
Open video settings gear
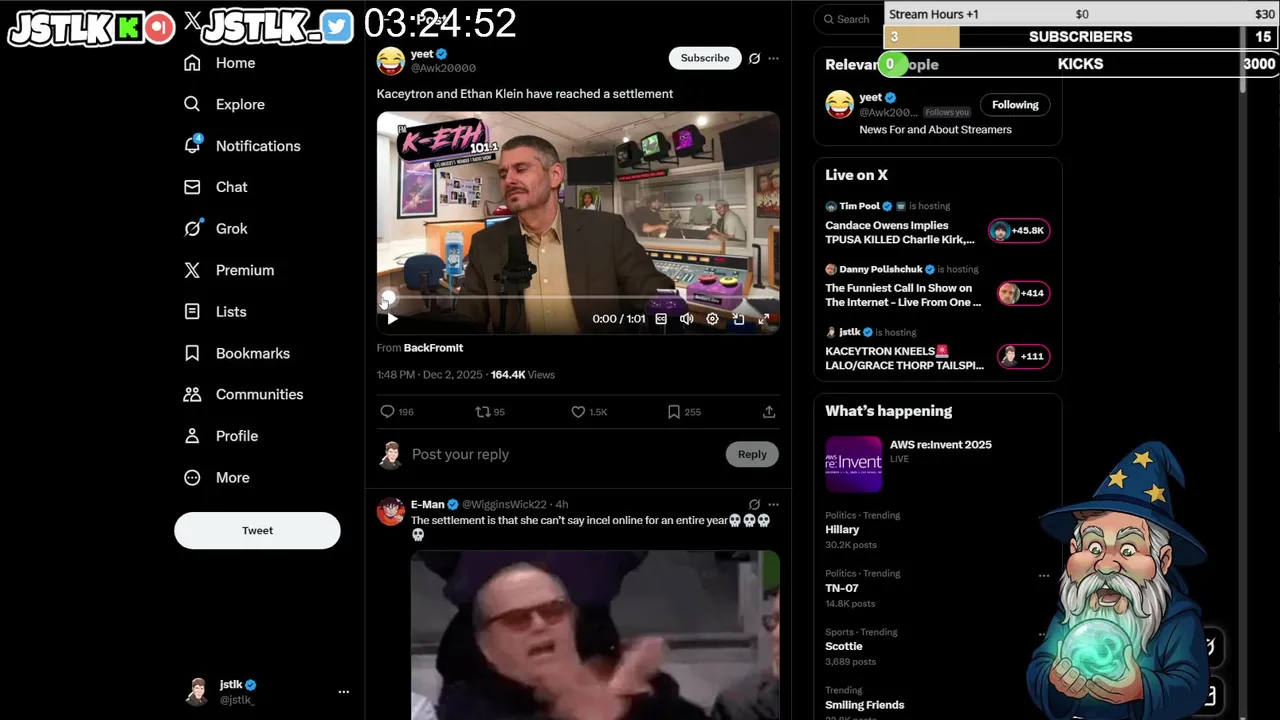click(x=712, y=319)
